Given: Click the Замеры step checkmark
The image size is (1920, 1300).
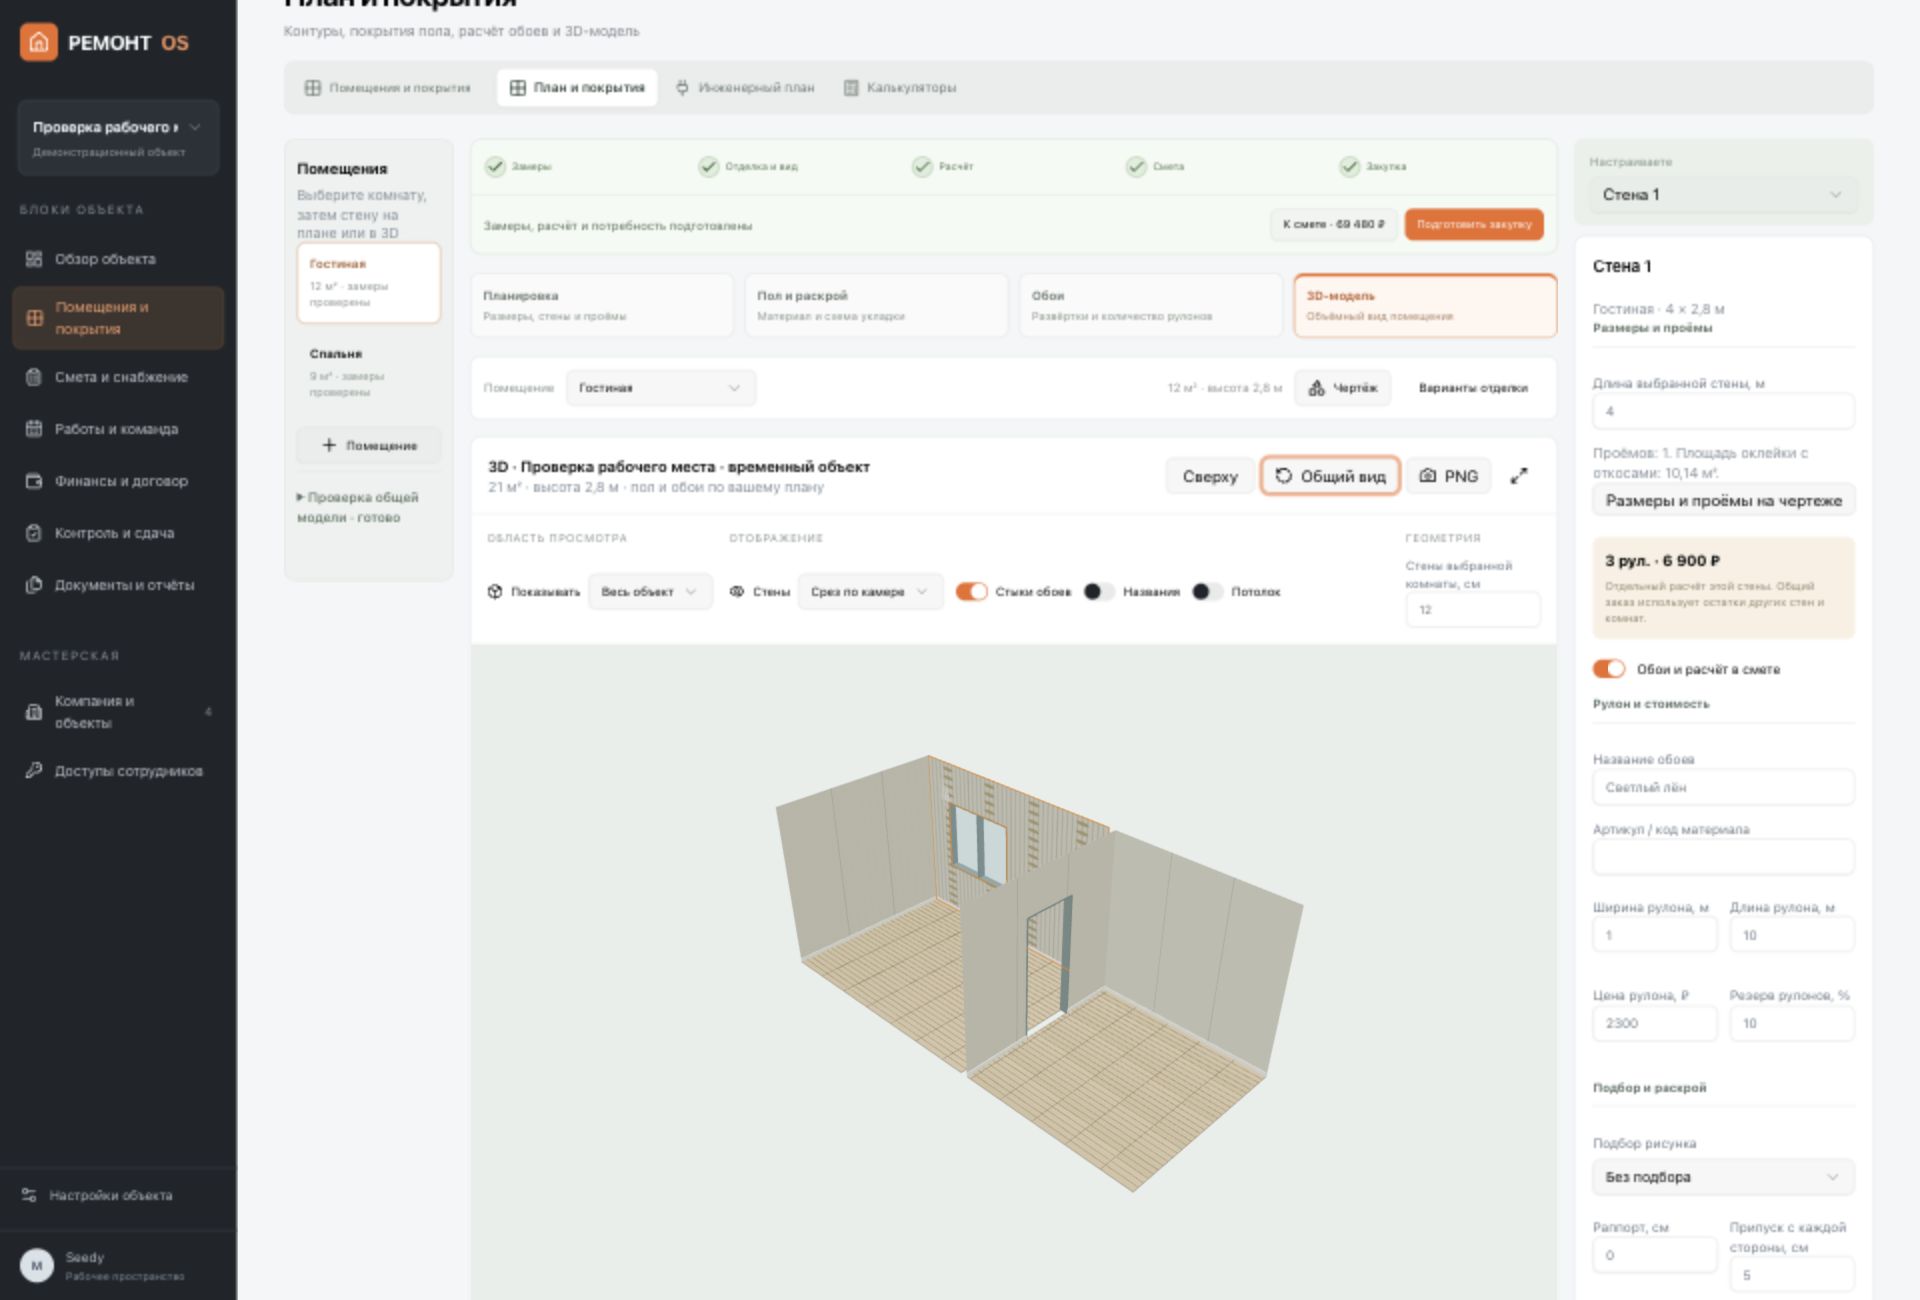Looking at the screenshot, I should click(495, 166).
